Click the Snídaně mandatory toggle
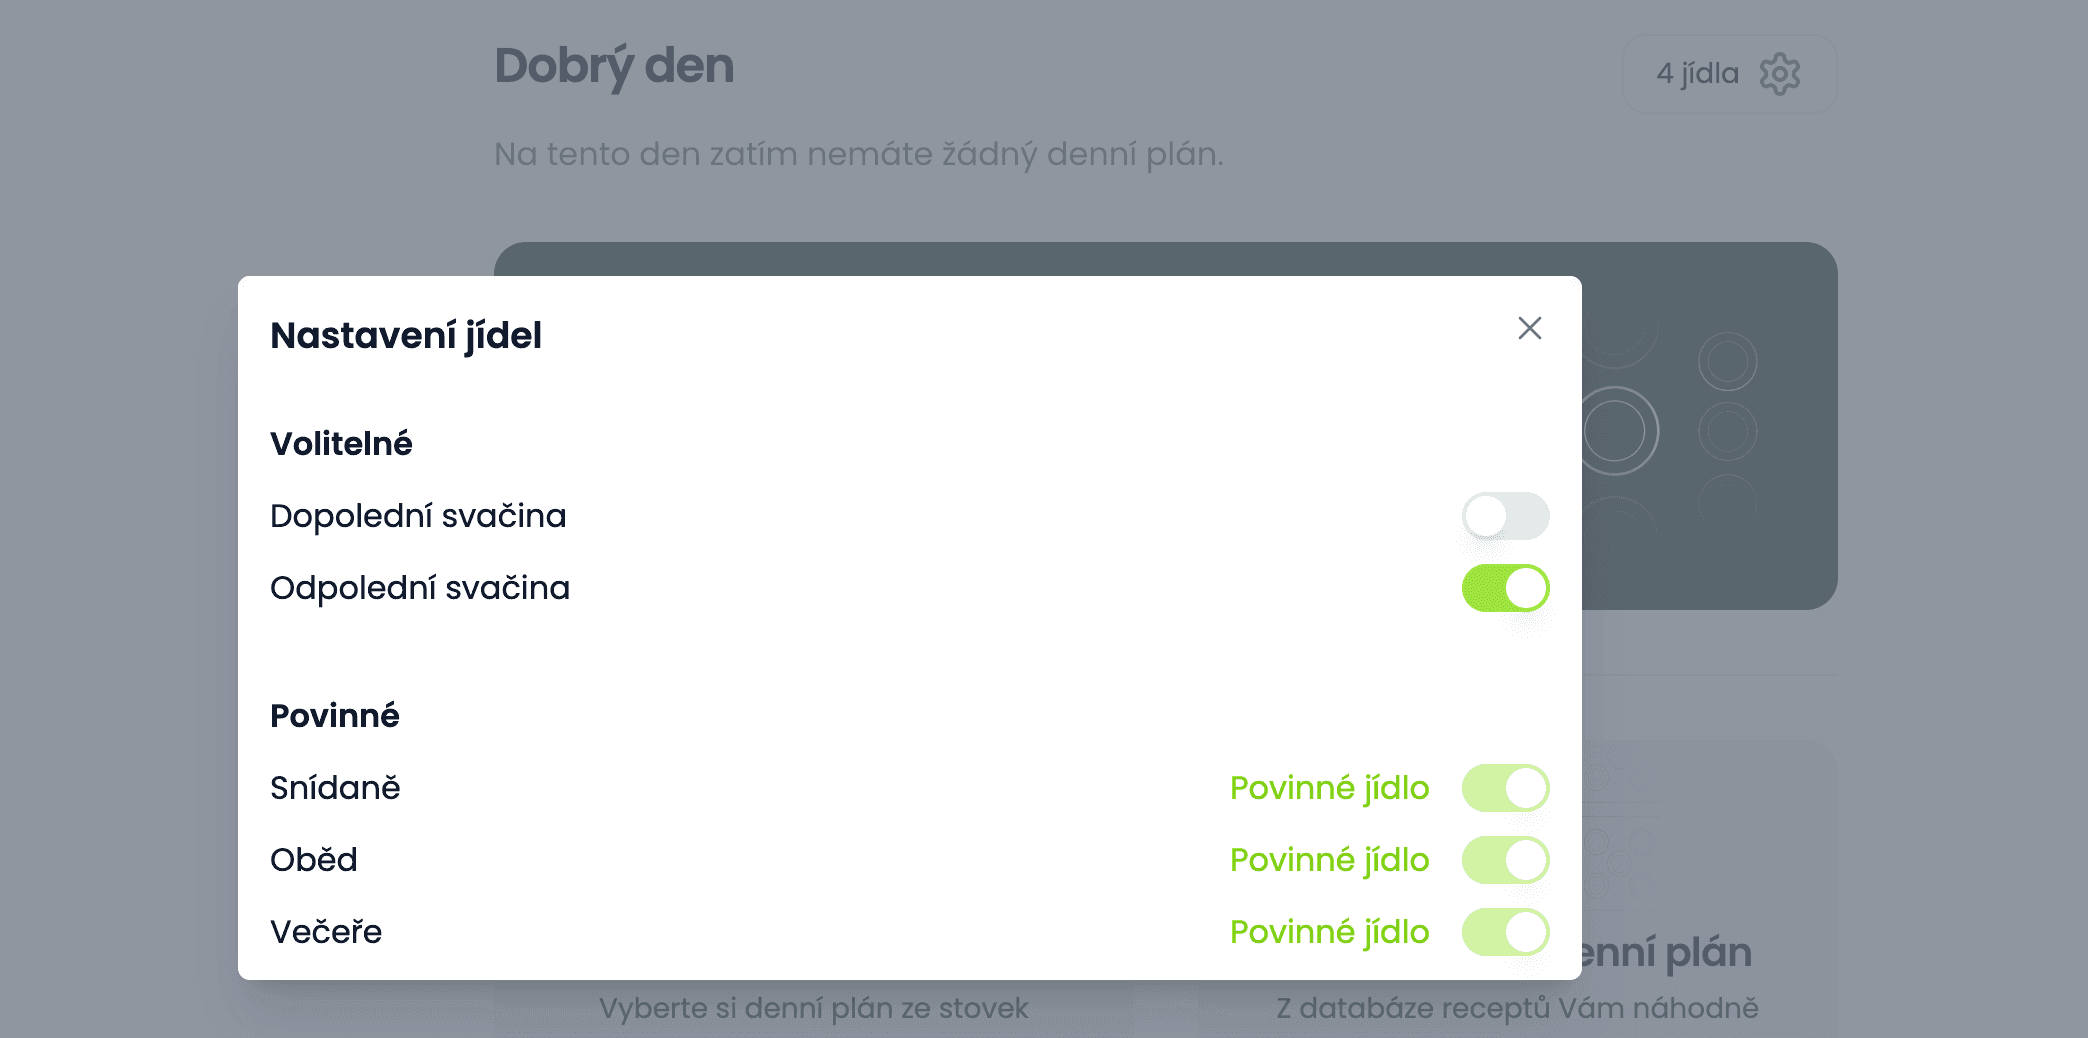This screenshot has height=1038, width=2088. point(1505,788)
